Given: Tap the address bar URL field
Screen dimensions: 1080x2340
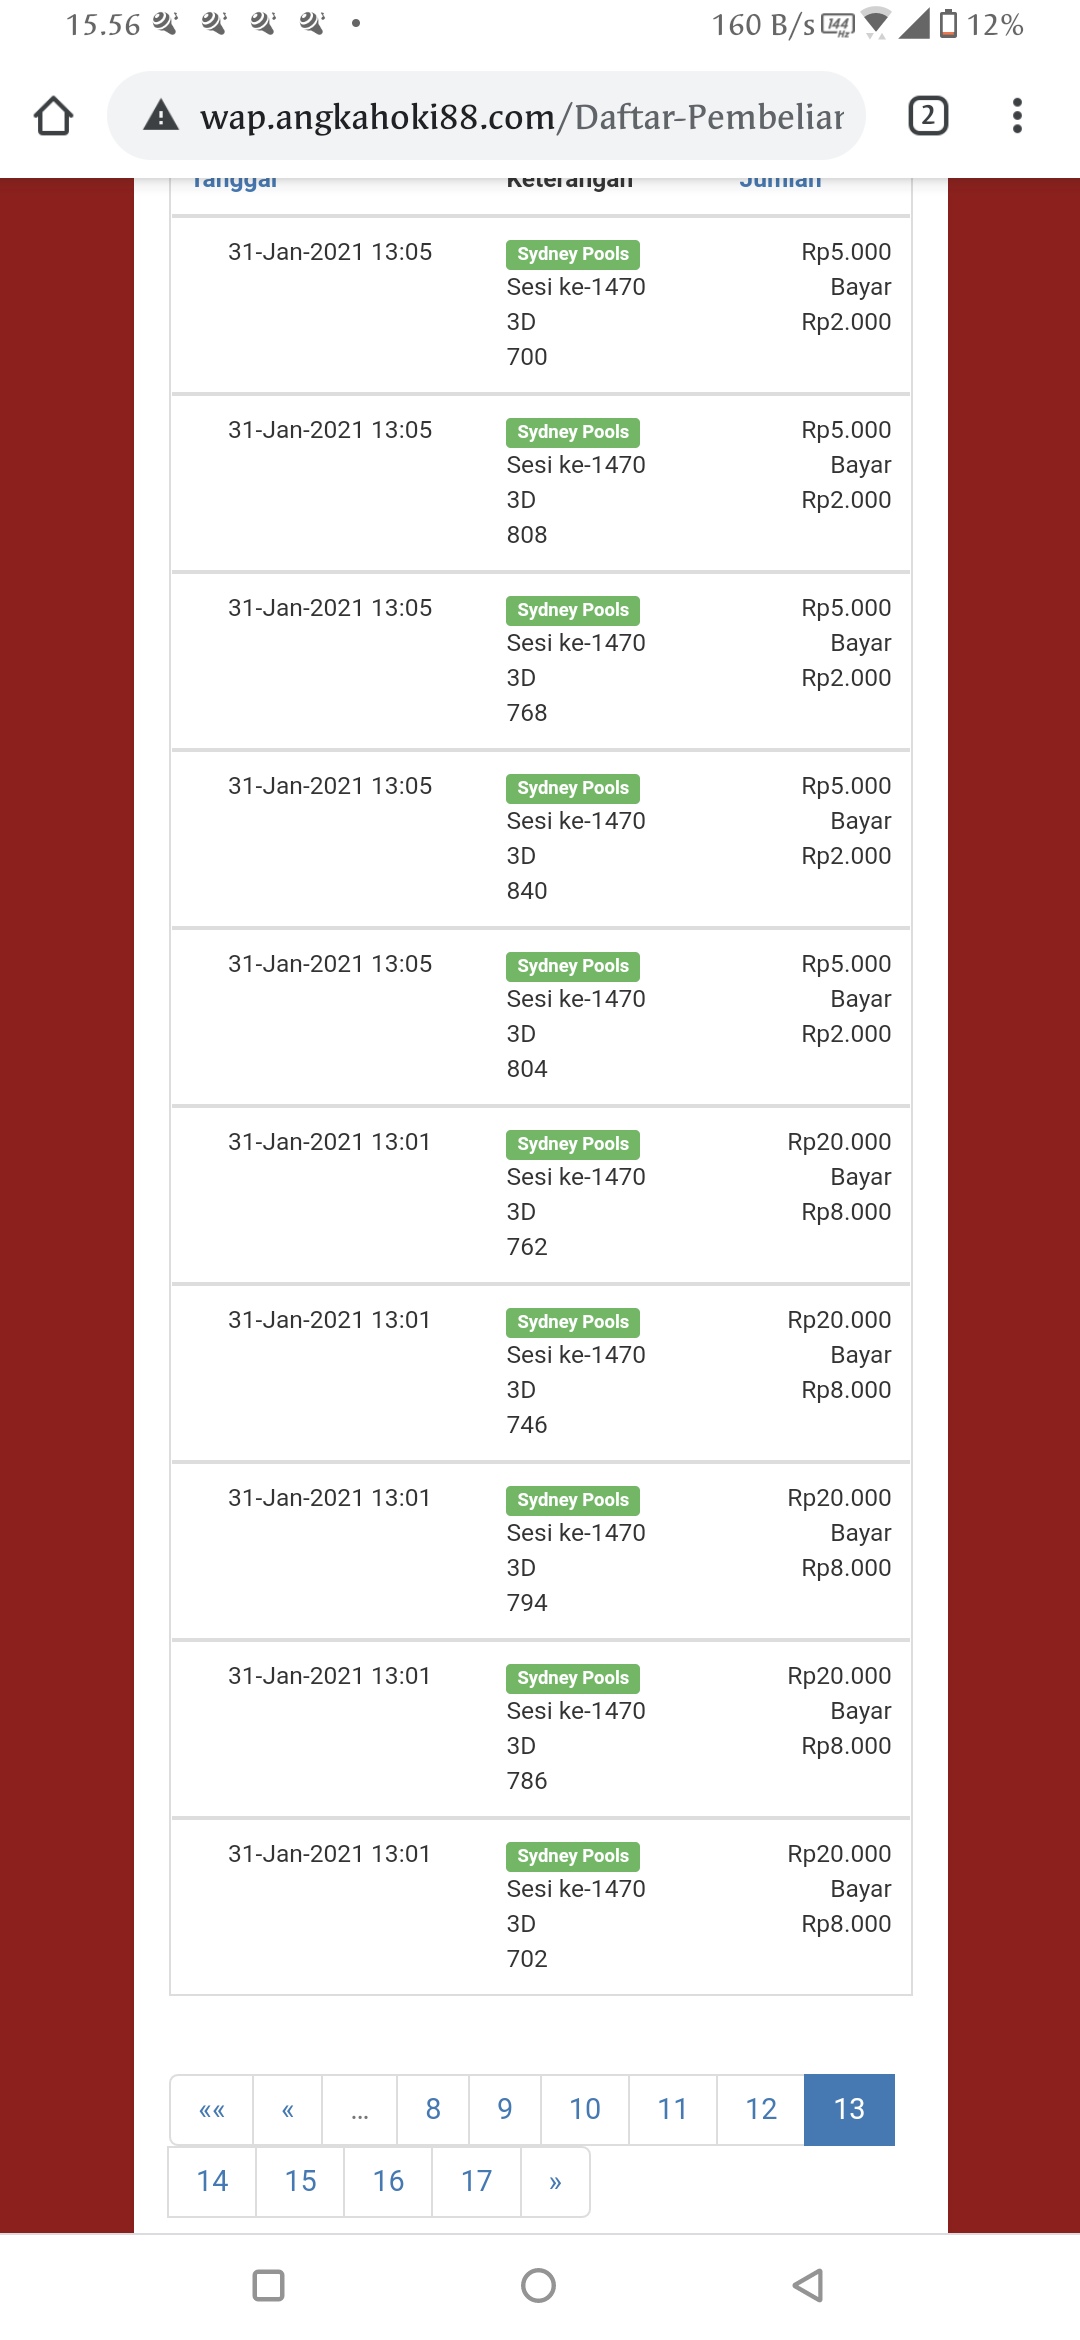Looking at the screenshot, I should click(x=520, y=116).
